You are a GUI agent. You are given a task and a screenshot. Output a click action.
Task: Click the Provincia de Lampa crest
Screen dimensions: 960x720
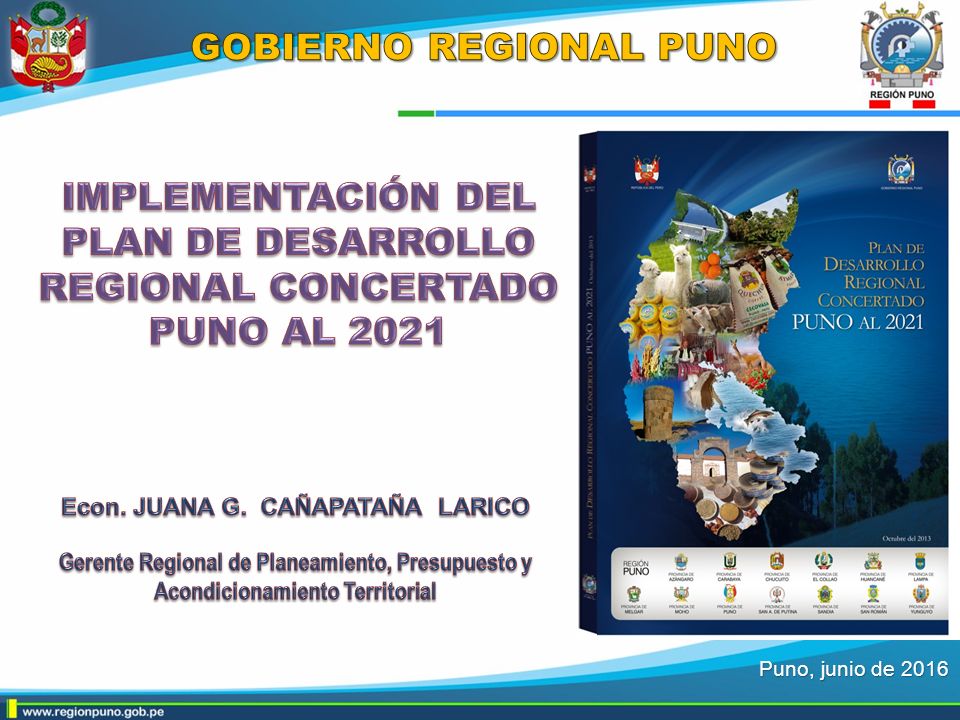point(920,561)
